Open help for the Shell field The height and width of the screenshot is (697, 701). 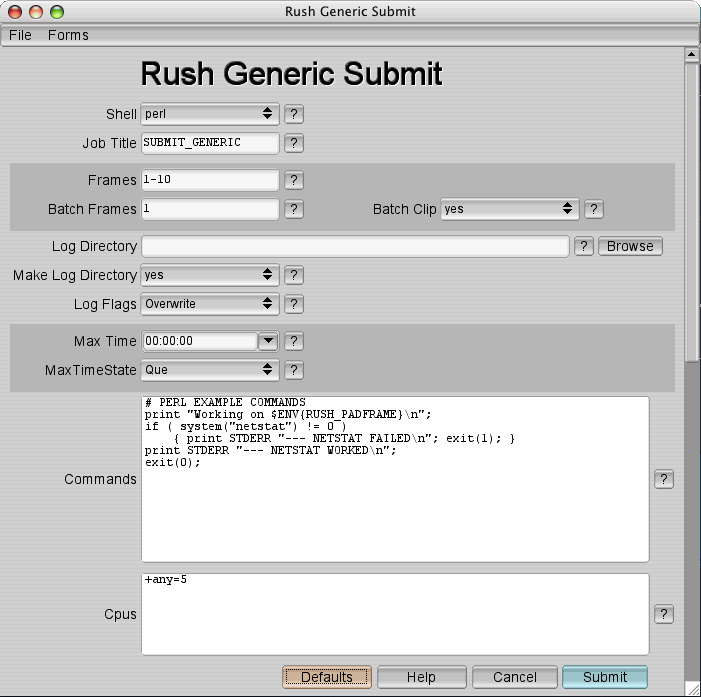pos(294,114)
